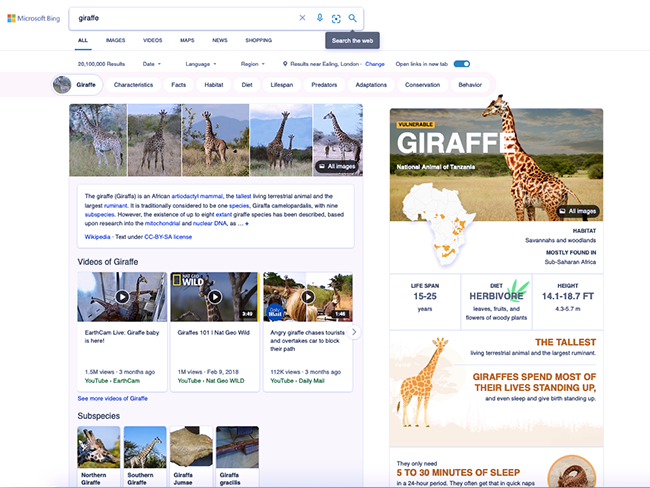Select the Giraffe topic chip
This screenshot has width=650, height=488.
77,85
